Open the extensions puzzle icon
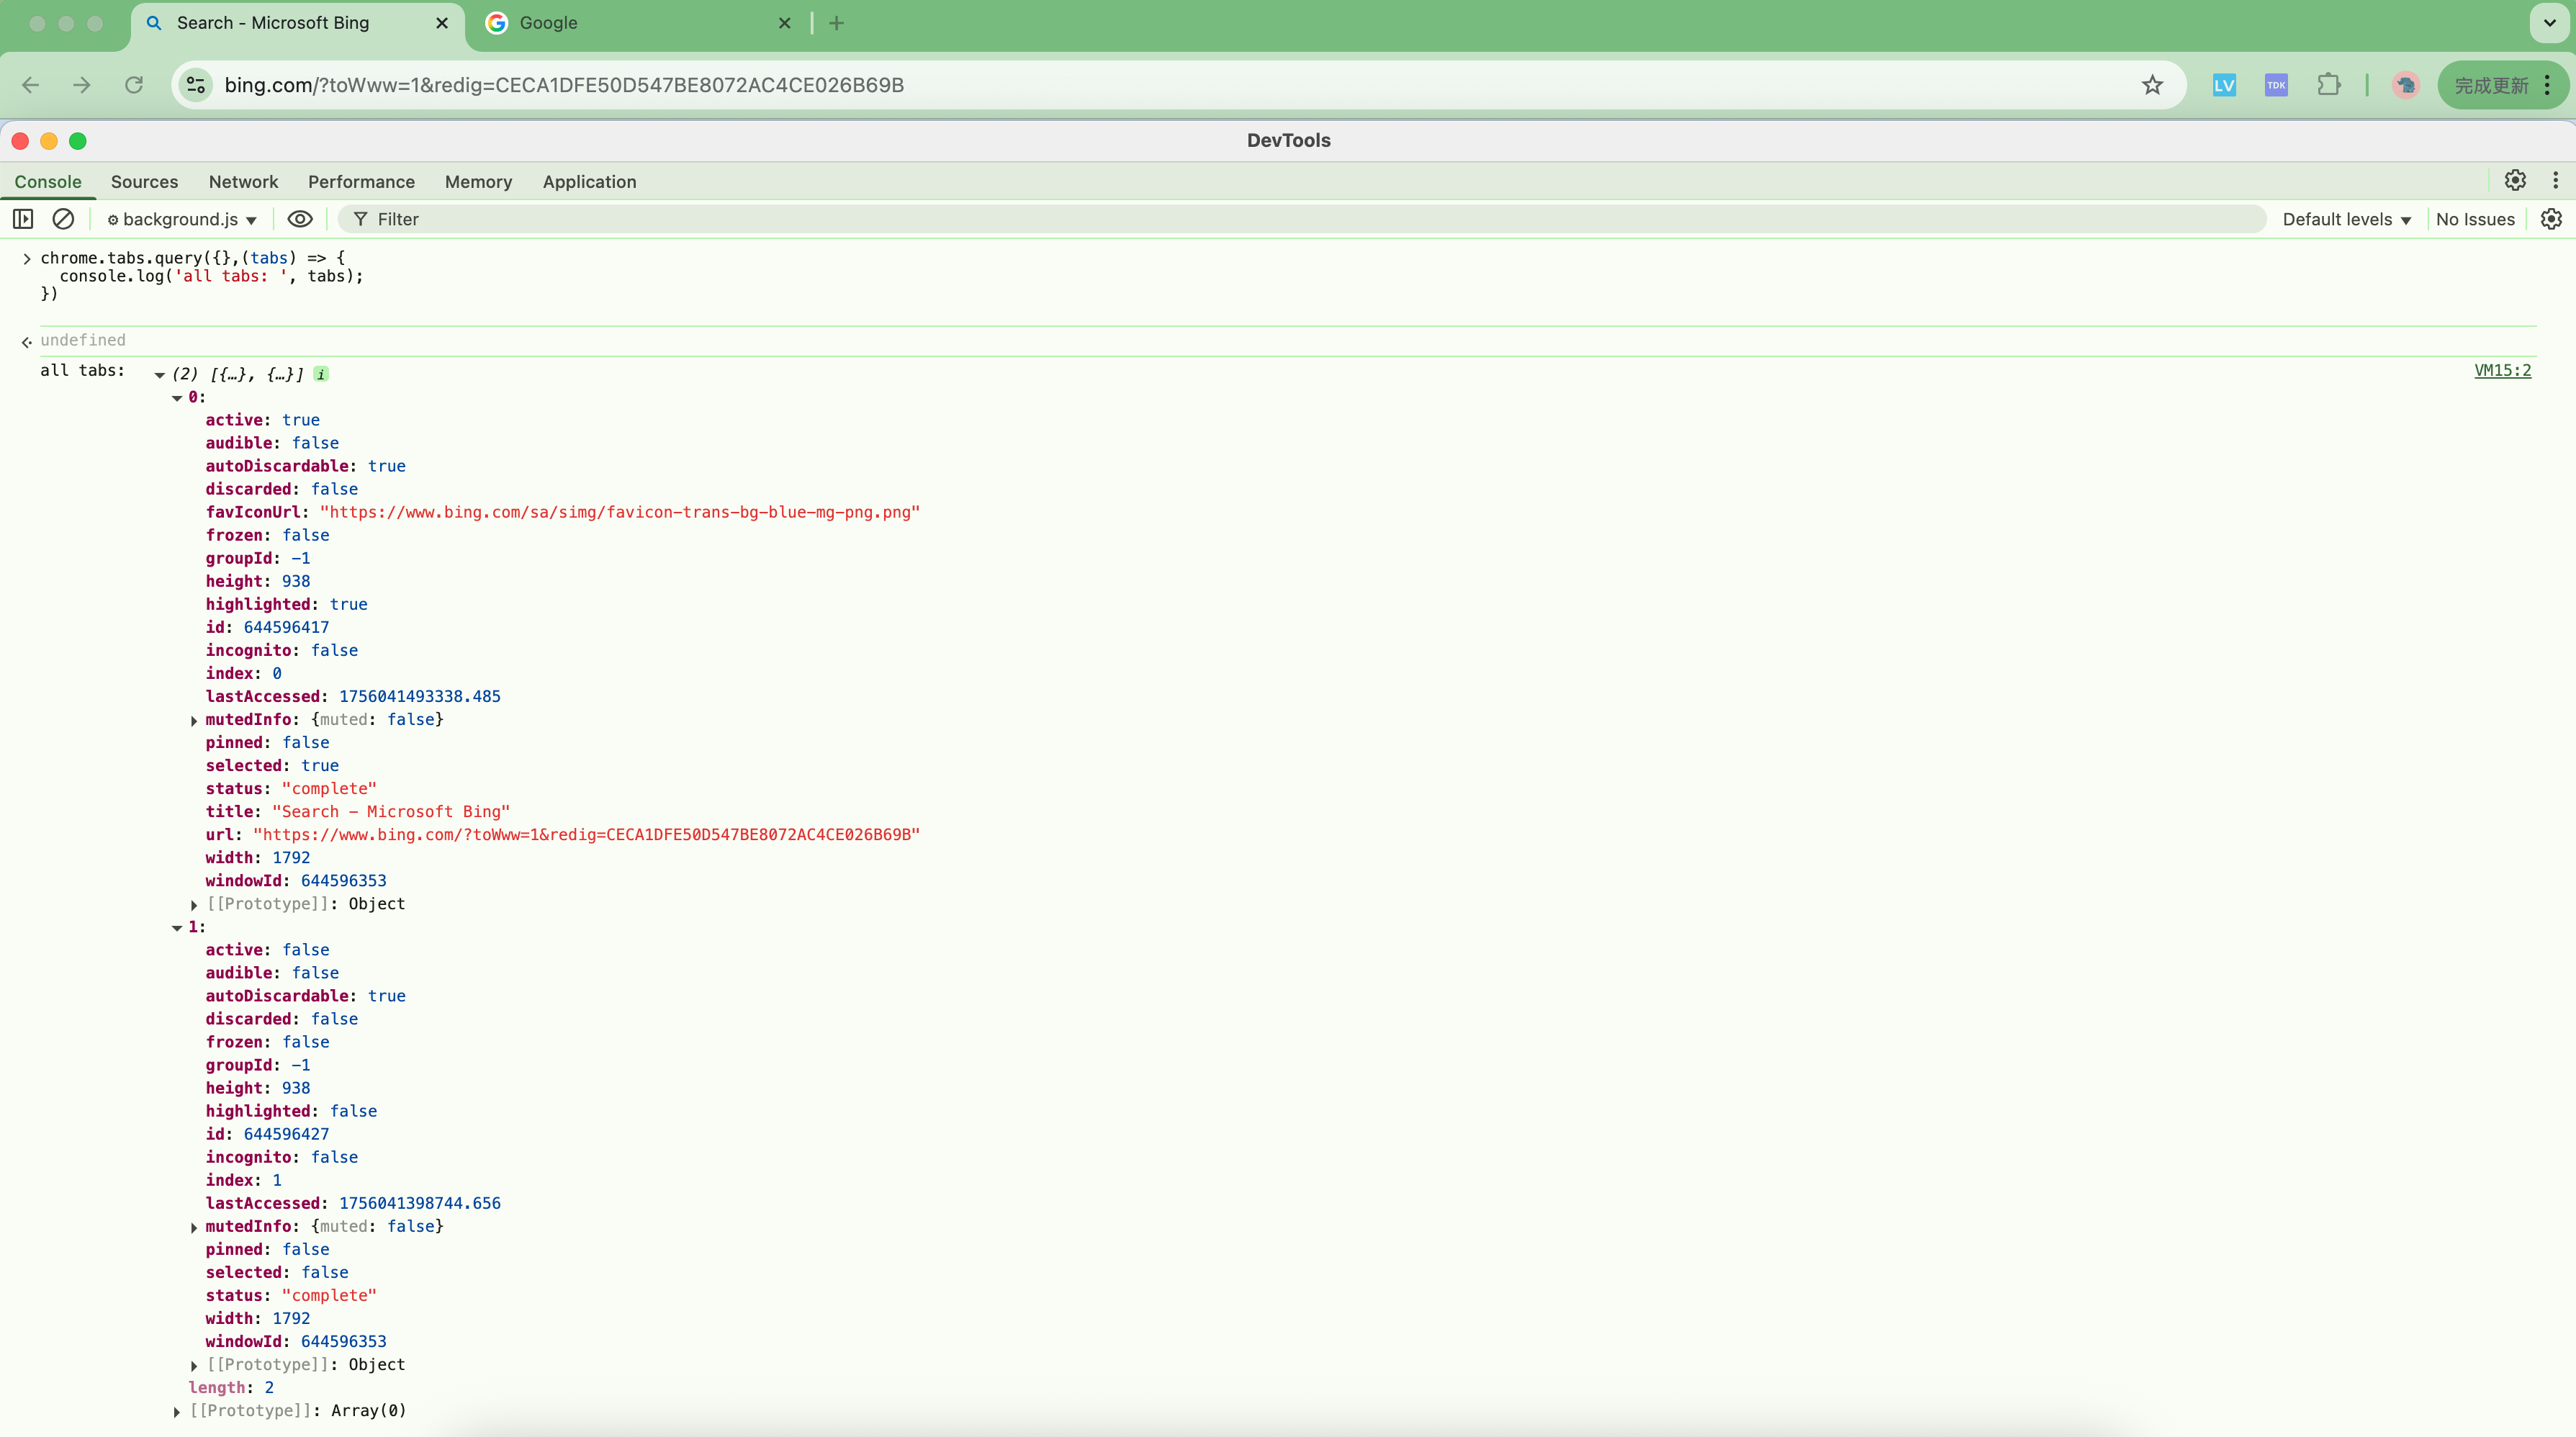Viewport: 2576px width, 1437px height. tap(2328, 85)
